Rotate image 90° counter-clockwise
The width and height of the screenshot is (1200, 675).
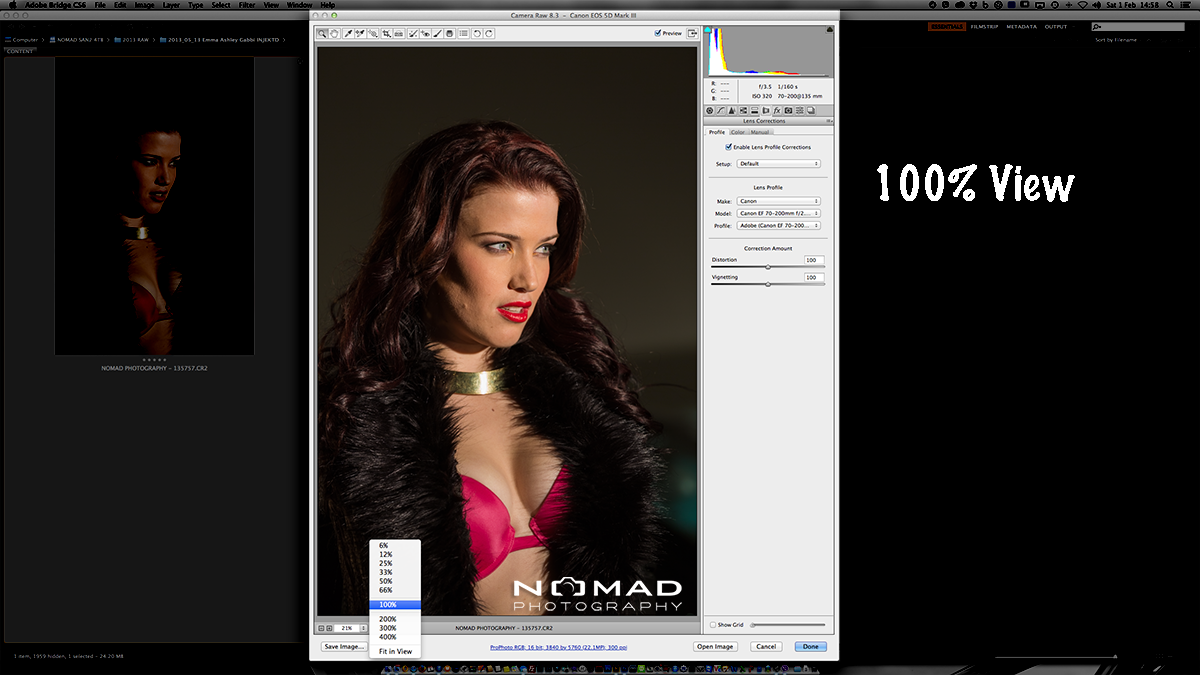(x=478, y=33)
